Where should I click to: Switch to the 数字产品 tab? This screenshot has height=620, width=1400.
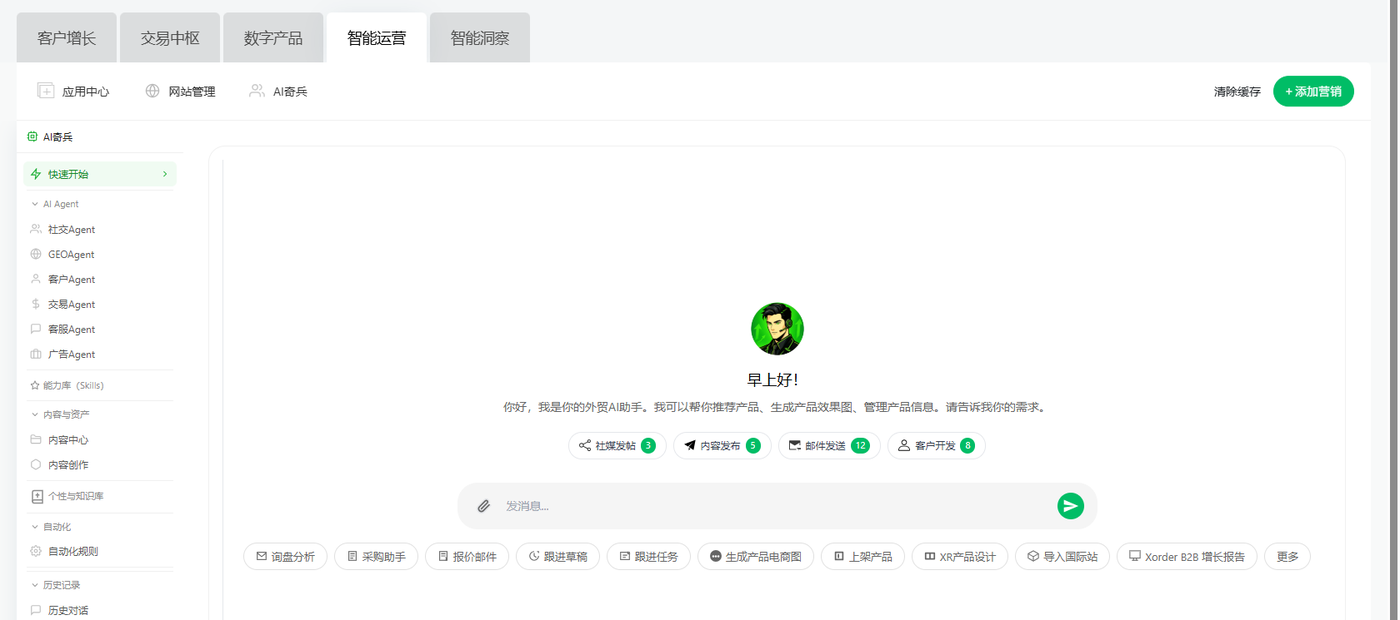[273, 38]
